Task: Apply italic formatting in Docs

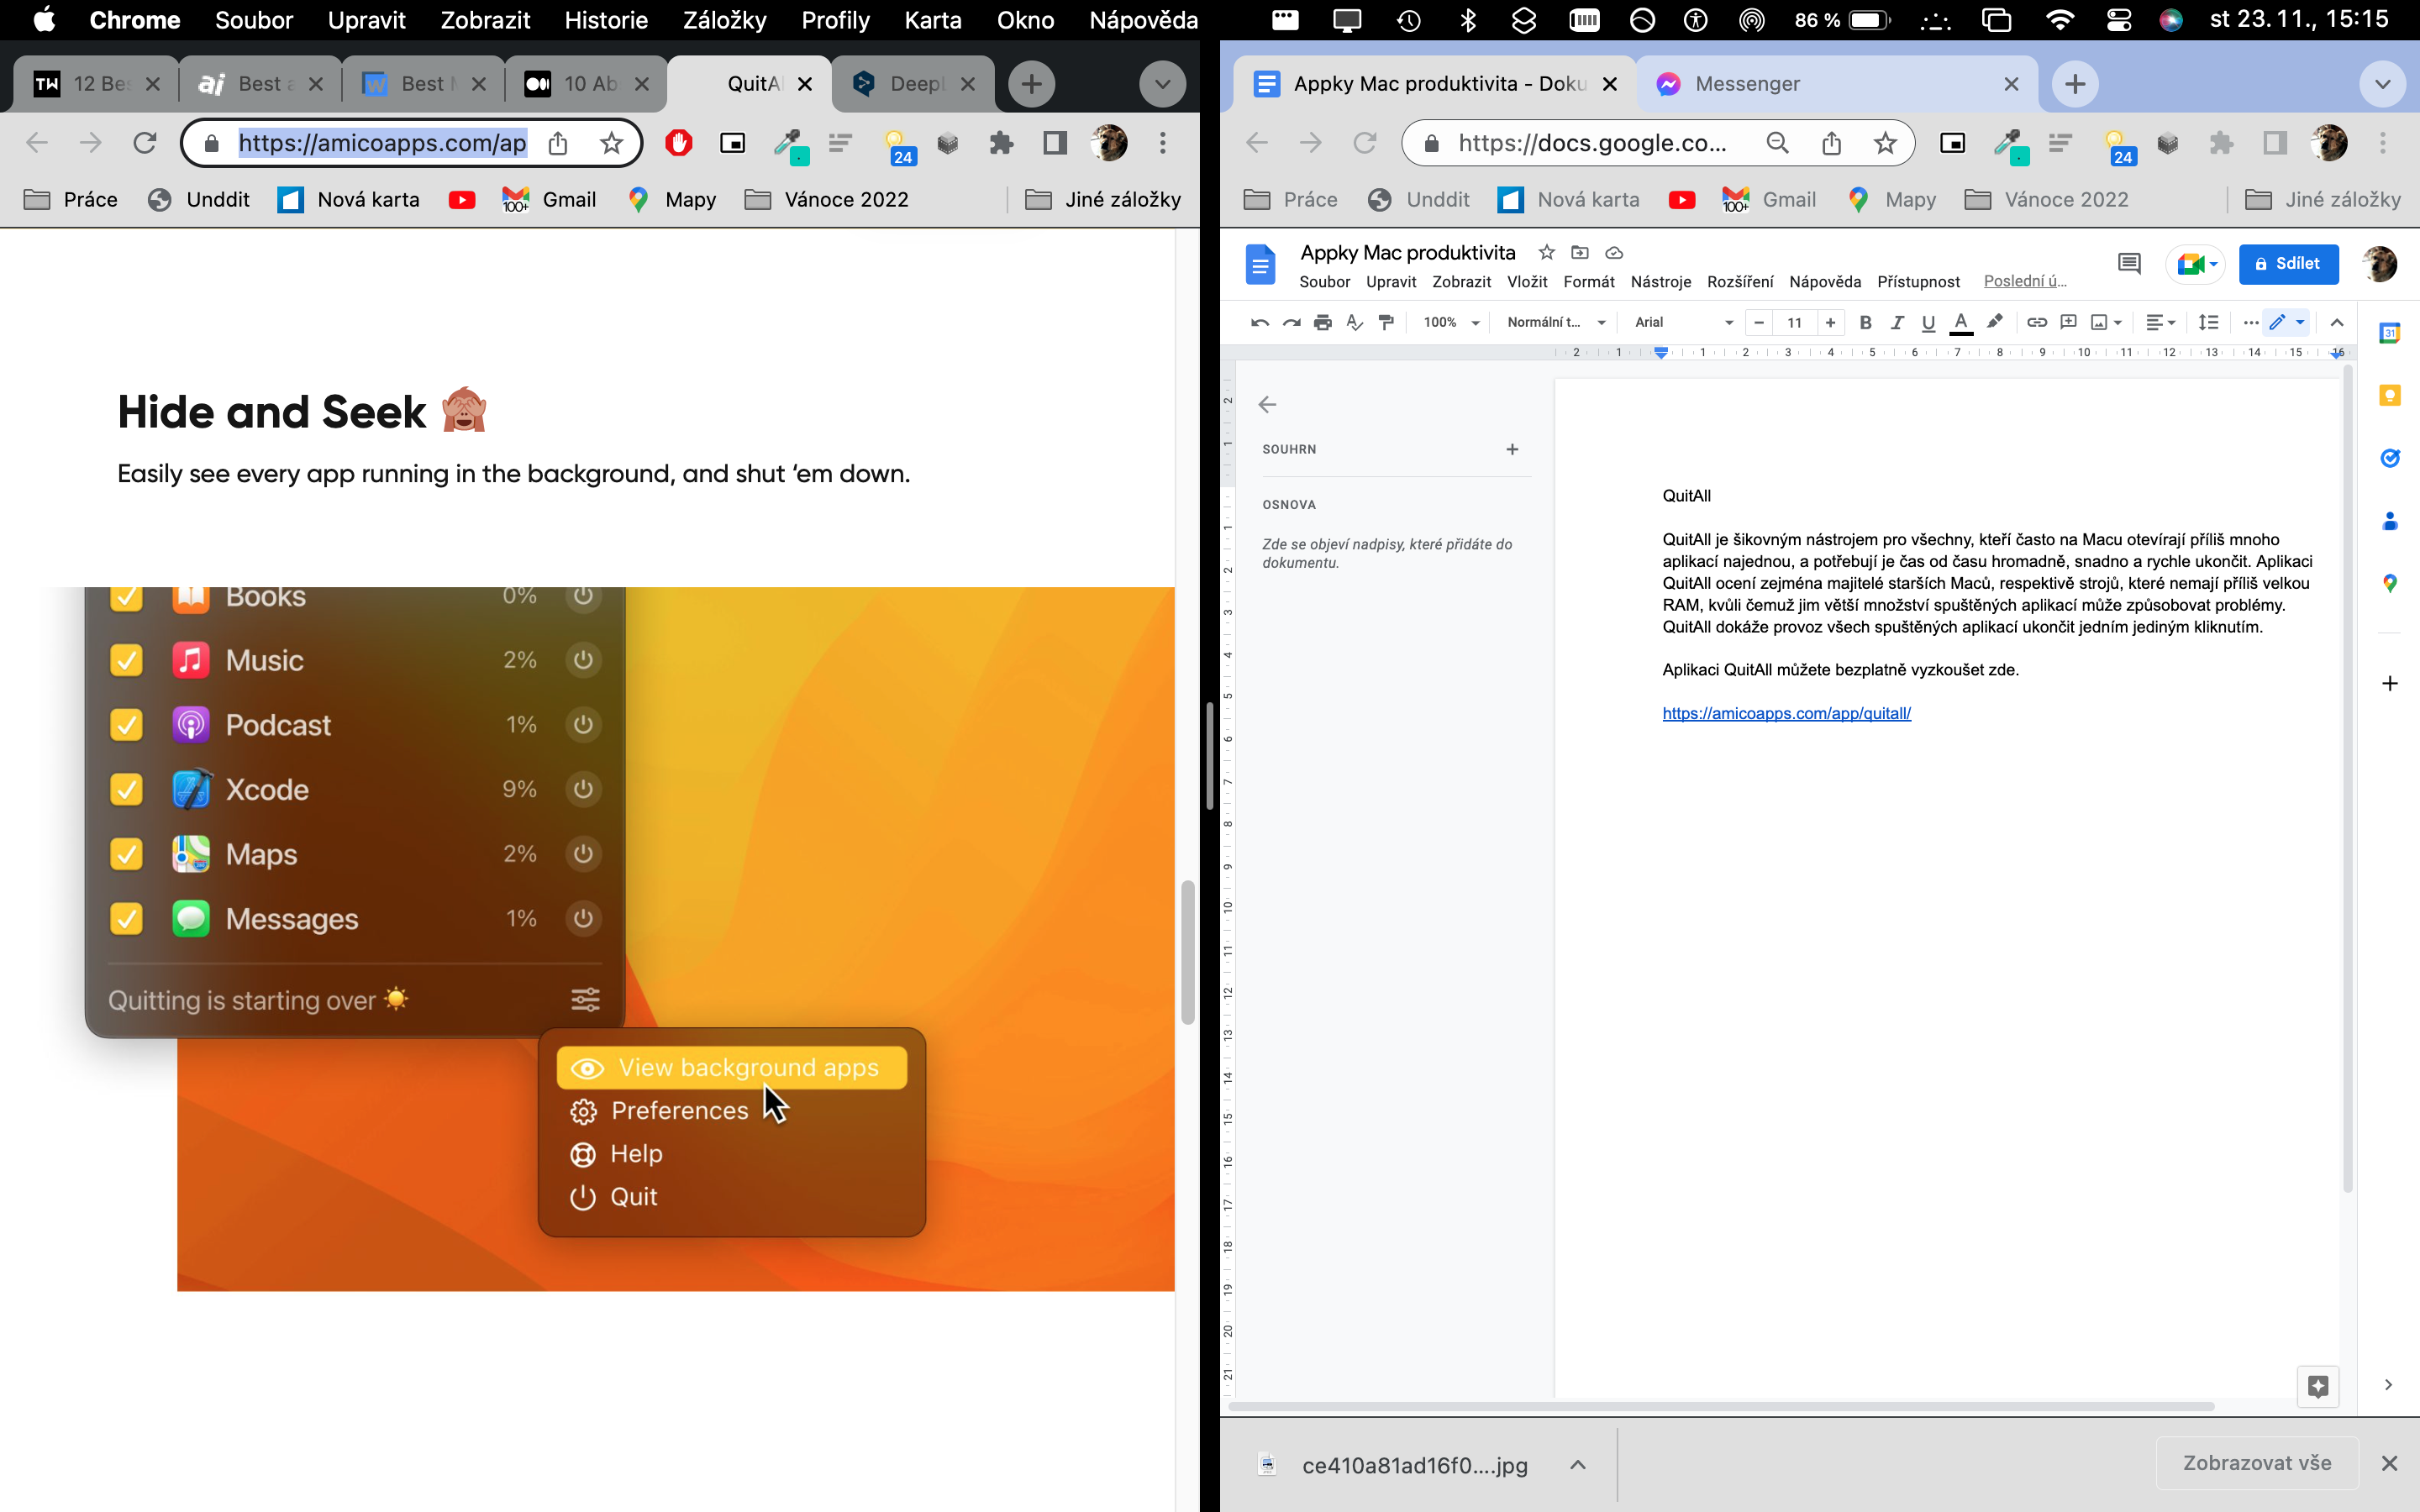Action: point(1897,322)
